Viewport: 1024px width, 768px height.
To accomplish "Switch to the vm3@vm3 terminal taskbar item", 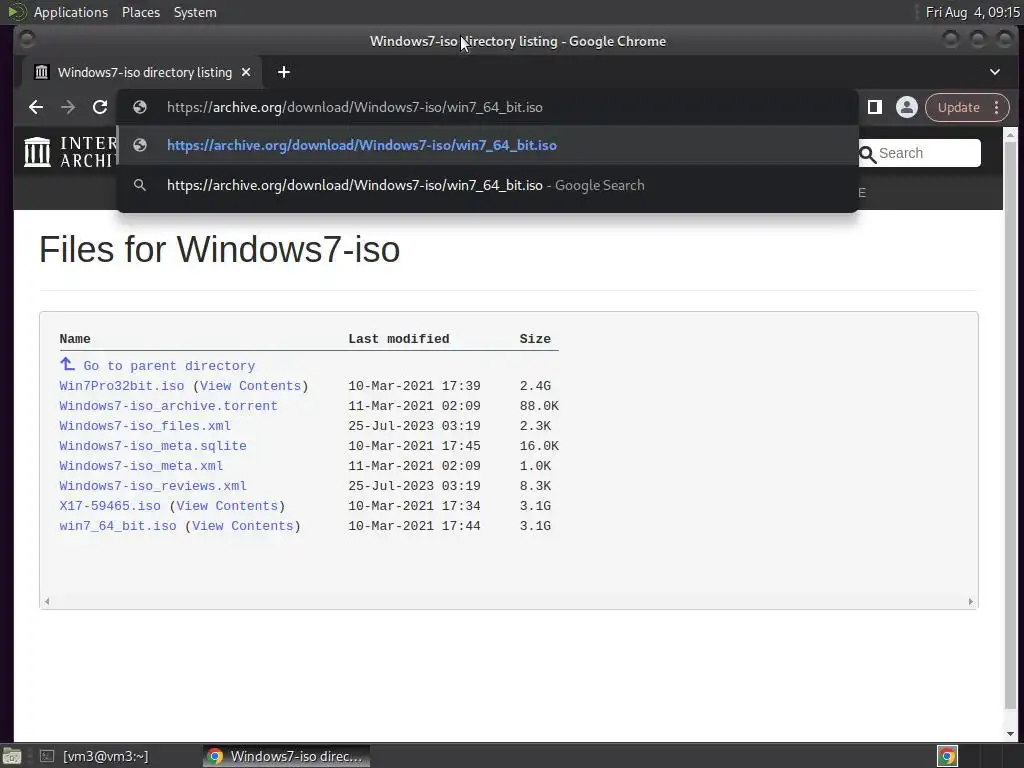I will [93, 756].
